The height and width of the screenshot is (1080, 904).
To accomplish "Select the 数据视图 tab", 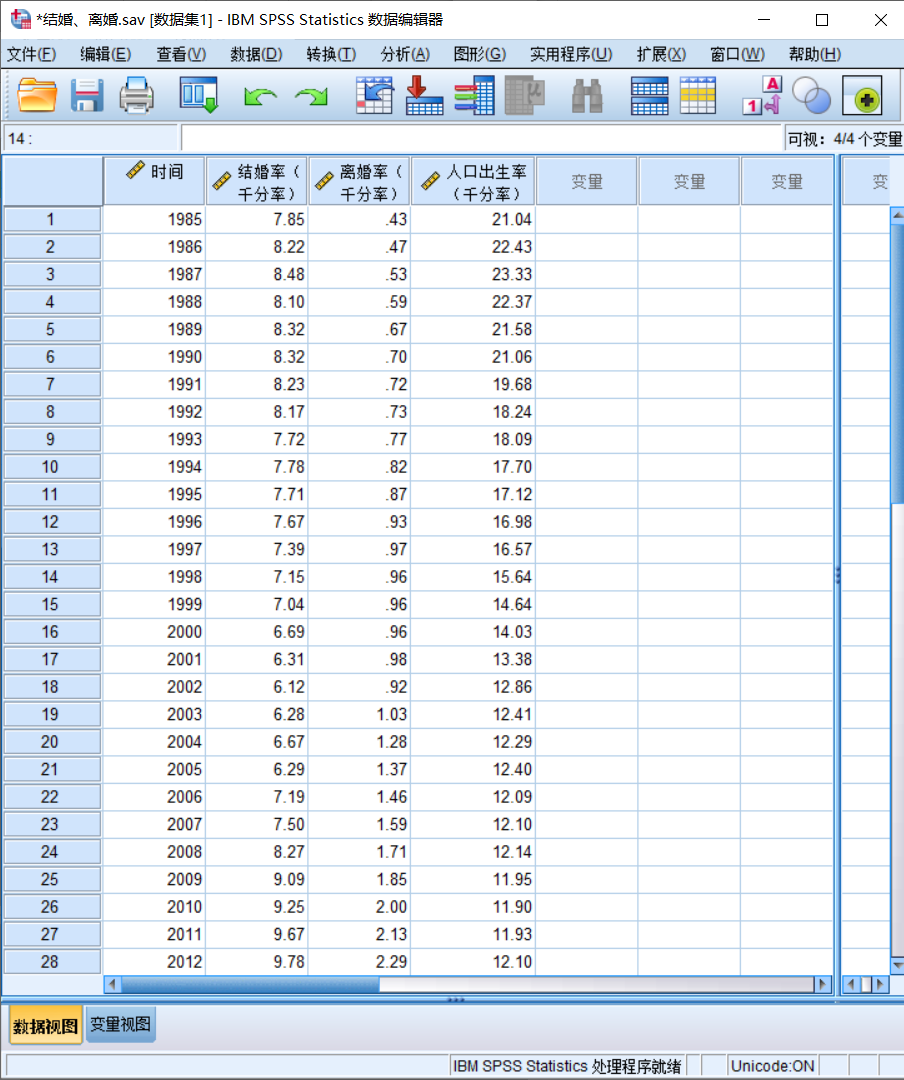I will [45, 1025].
